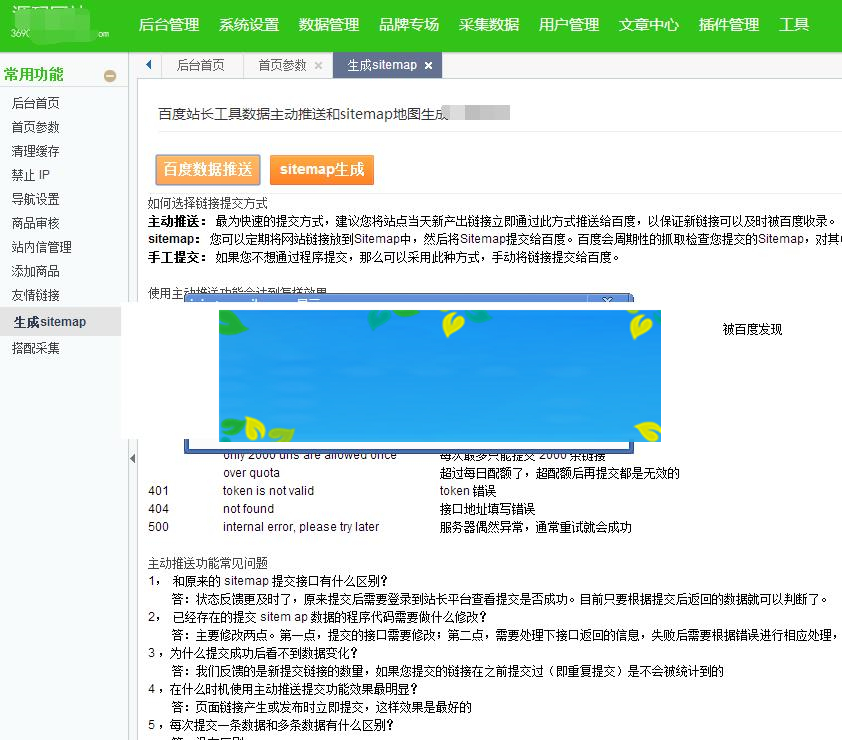The width and height of the screenshot is (842, 740).
Task: Click the left arrow to scroll tabs
Action: coord(147,64)
